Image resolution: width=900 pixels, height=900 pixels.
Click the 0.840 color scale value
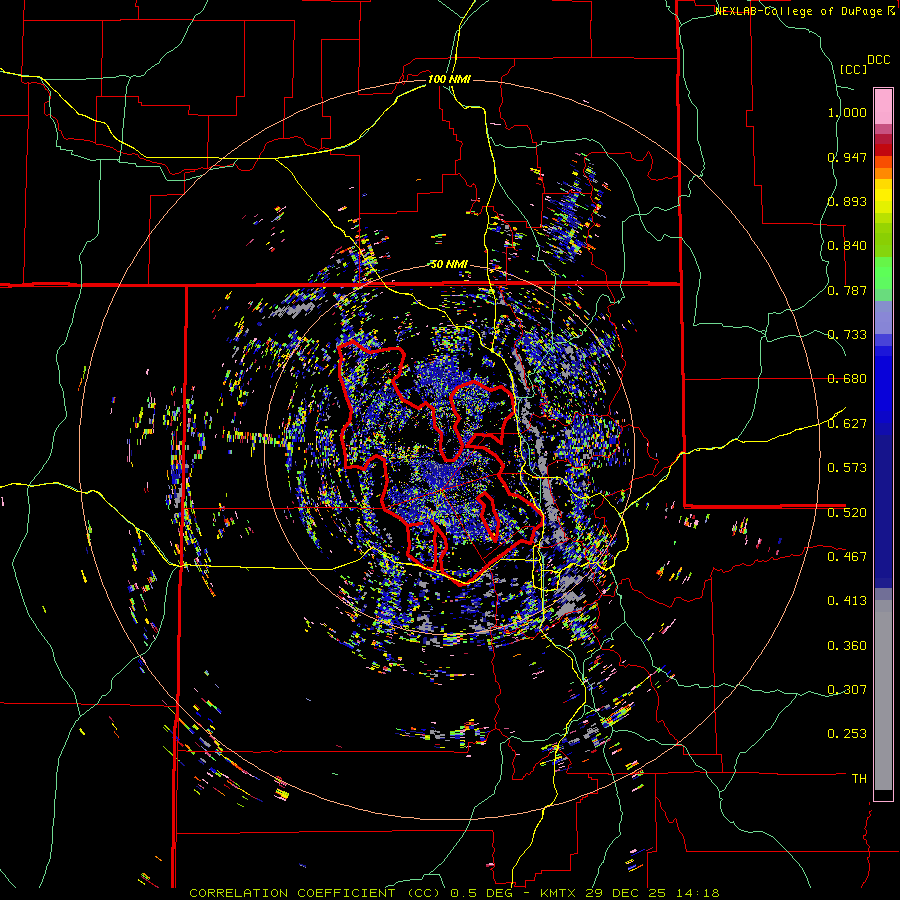click(x=847, y=246)
